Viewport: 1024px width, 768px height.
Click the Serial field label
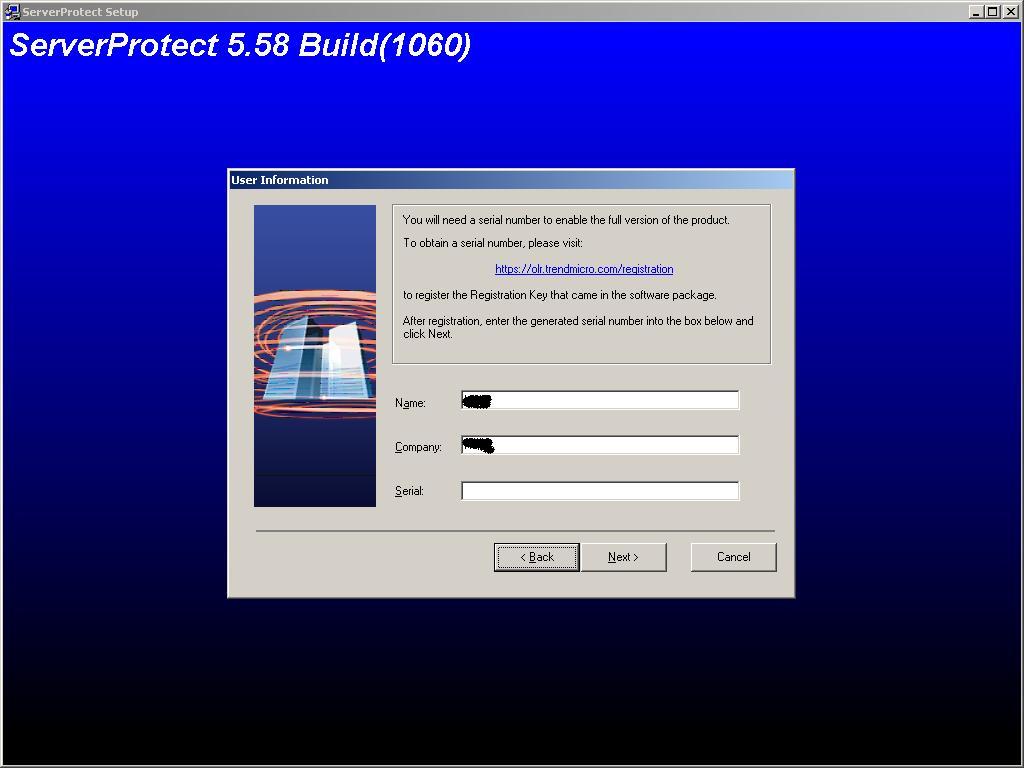pos(412,490)
